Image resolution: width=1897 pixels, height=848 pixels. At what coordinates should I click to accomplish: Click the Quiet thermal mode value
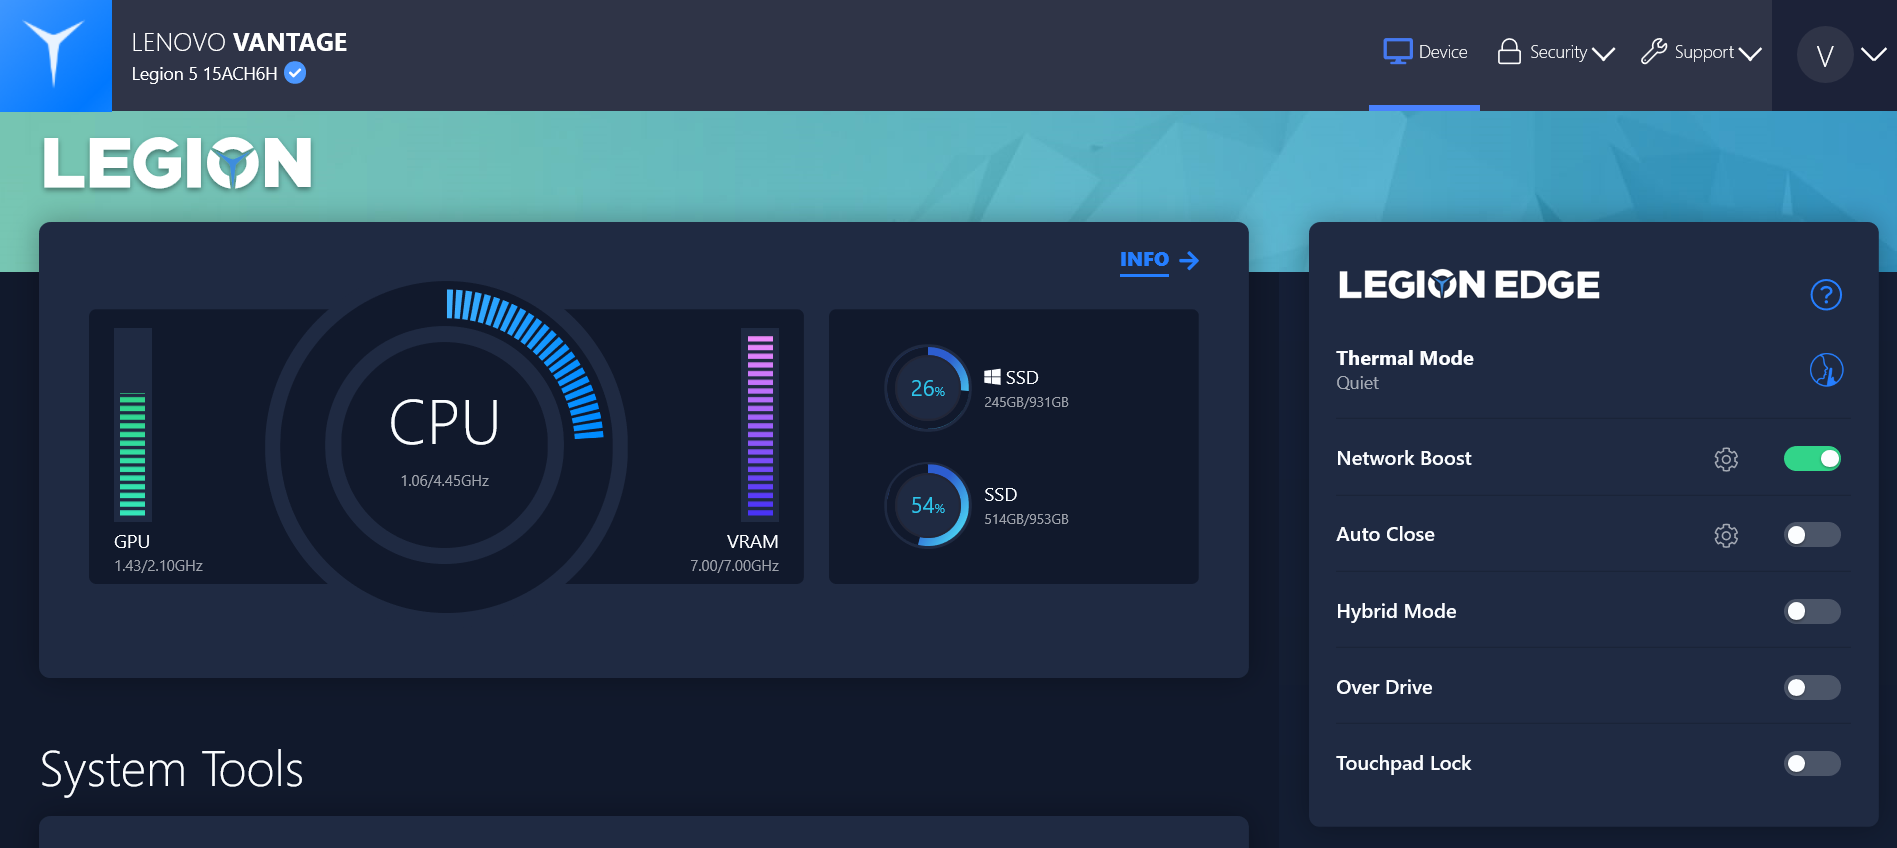click(x=1357, y=383)
